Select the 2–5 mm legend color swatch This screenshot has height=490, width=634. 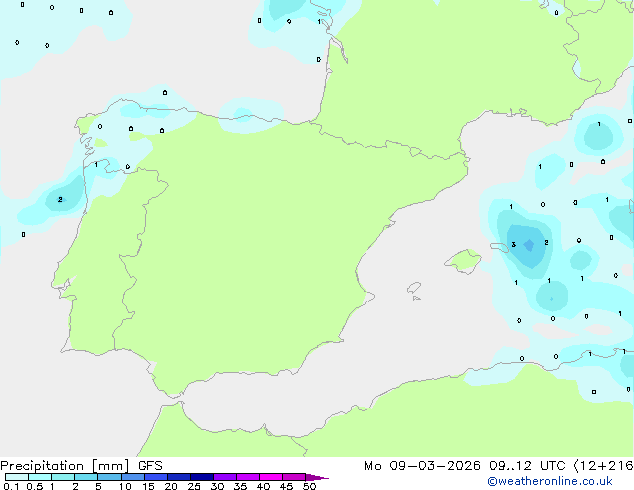86,477
